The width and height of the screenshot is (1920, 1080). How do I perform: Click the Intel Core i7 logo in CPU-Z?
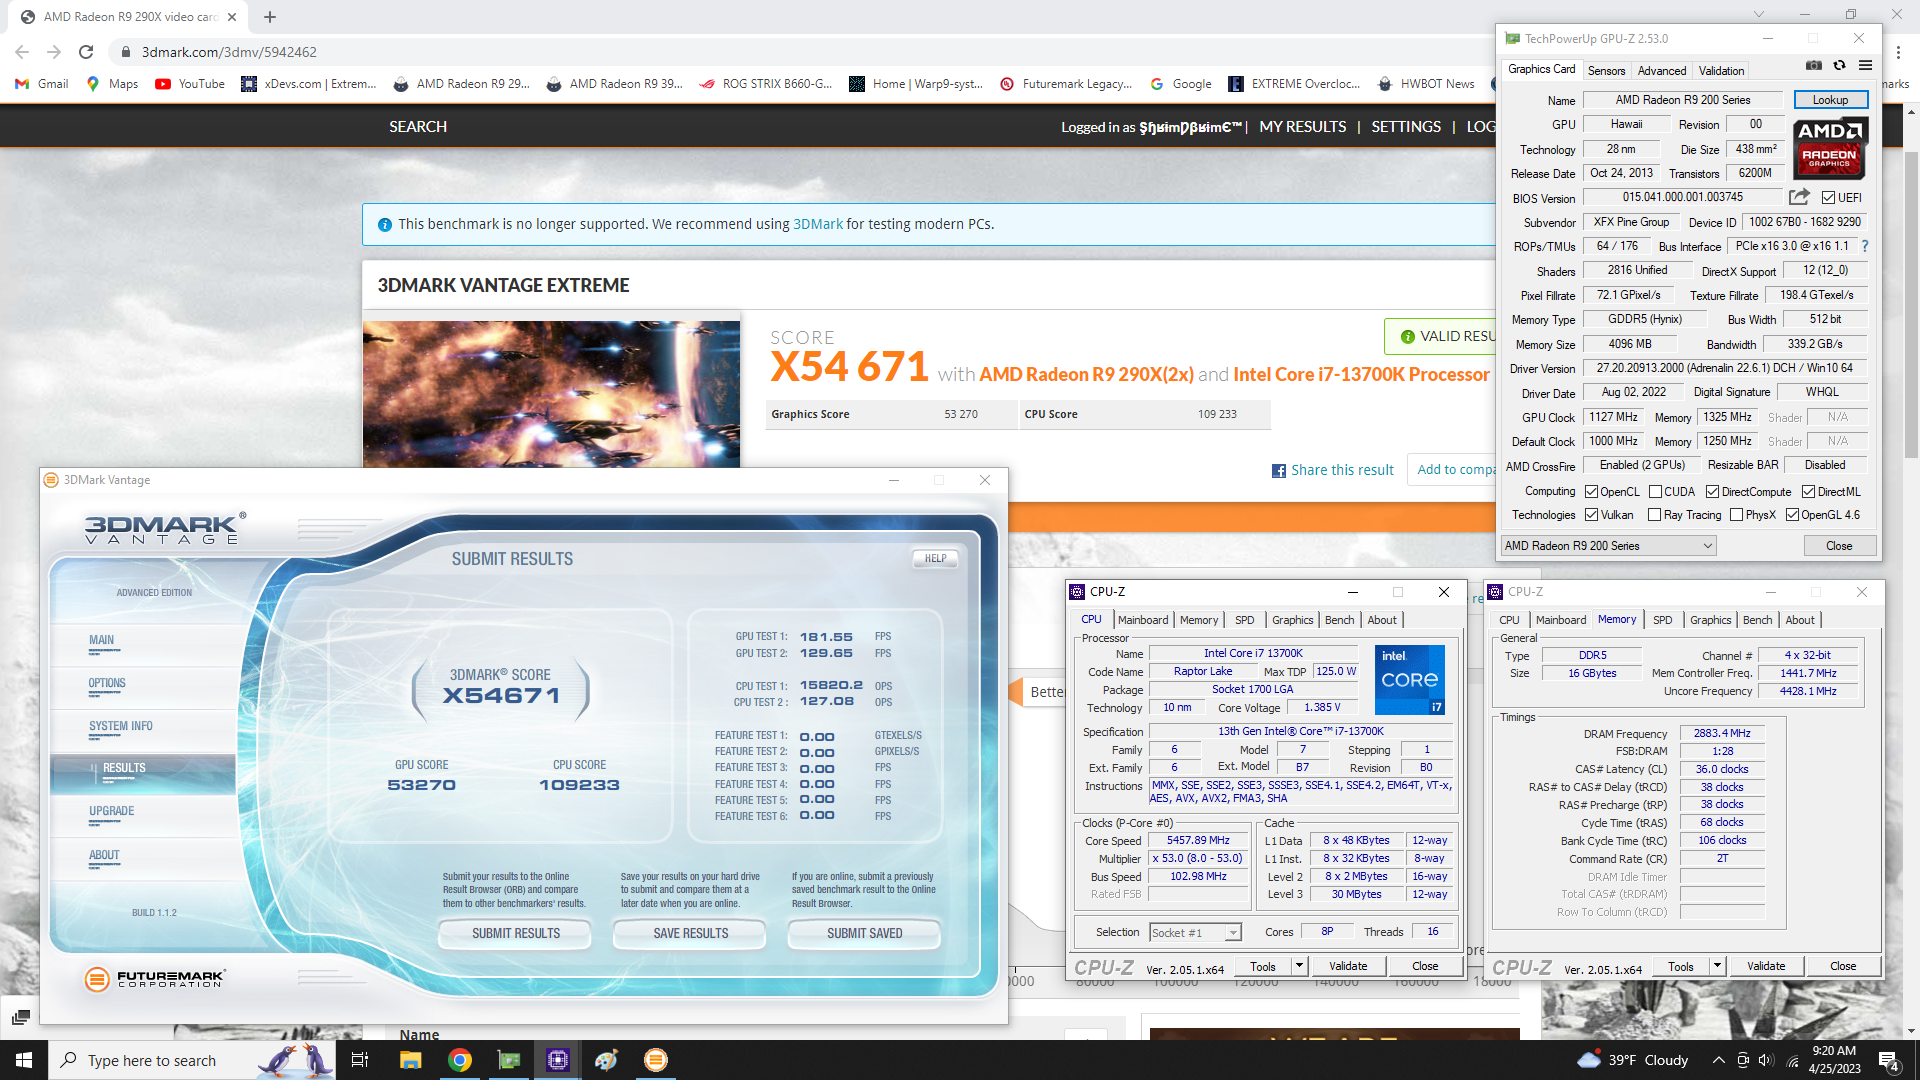click(x=1409, y=680)
